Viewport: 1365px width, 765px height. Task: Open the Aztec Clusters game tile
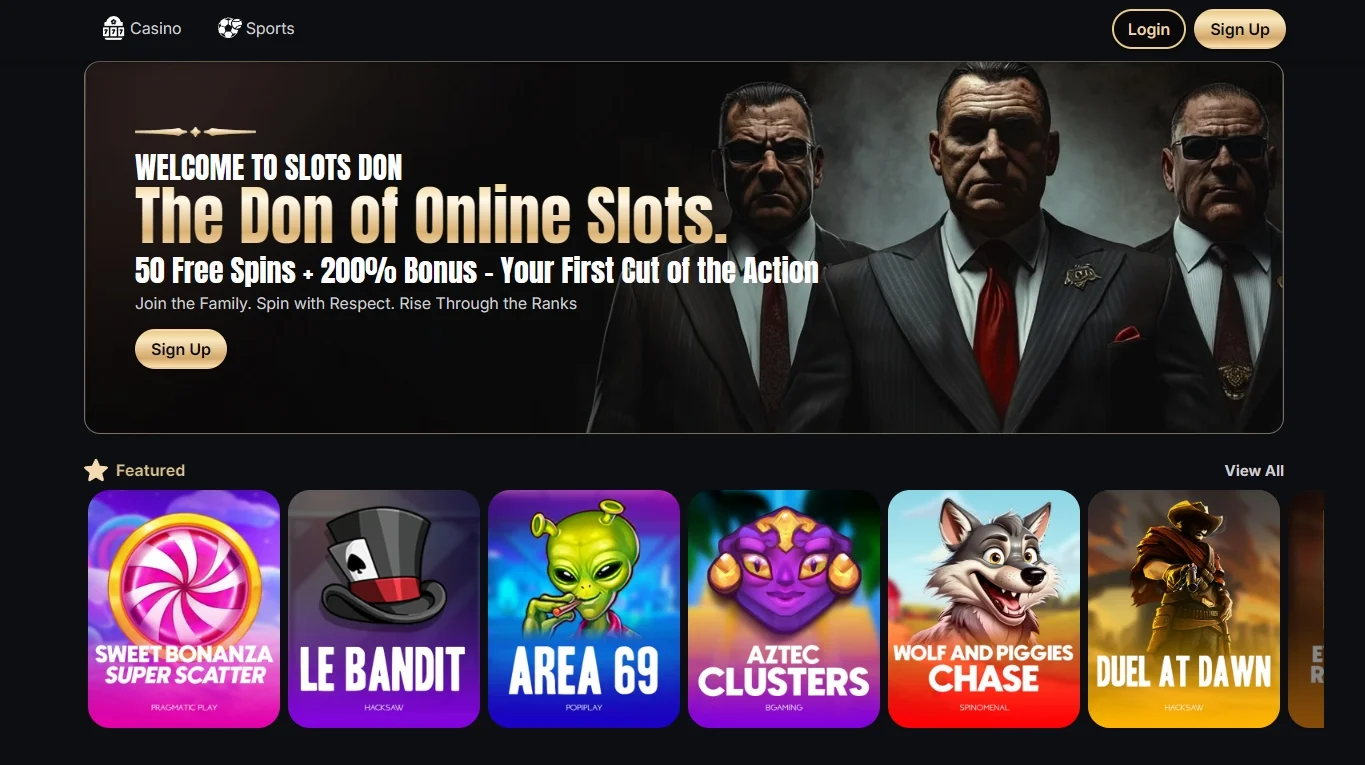point(784,609)
